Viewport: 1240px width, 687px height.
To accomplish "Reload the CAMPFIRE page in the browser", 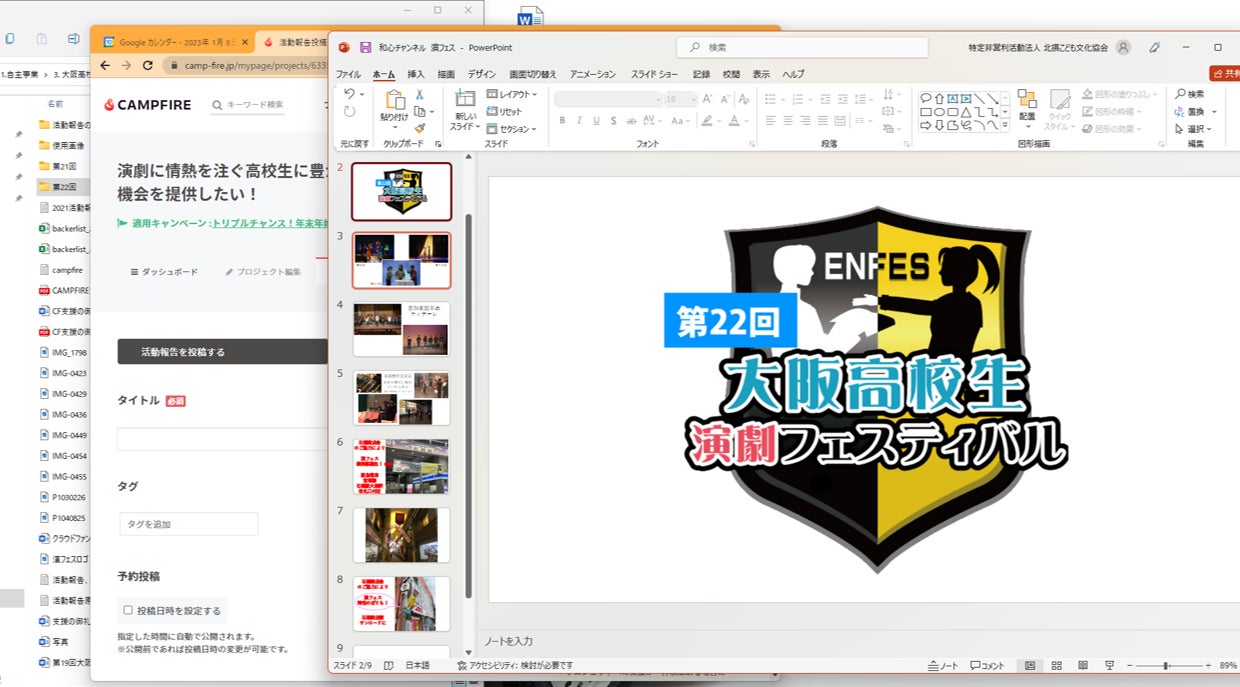I will [x=148, y=65].
